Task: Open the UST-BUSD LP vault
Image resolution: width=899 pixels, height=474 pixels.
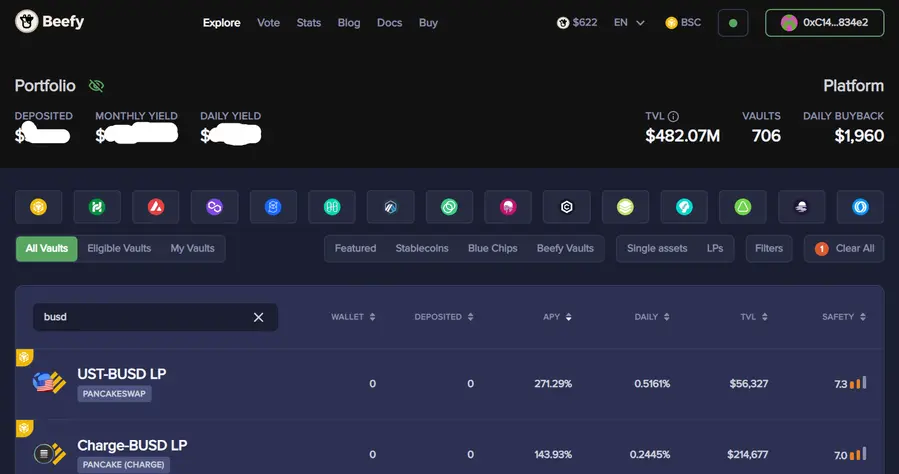Action: pyautogui.click(x=450, y=383)
